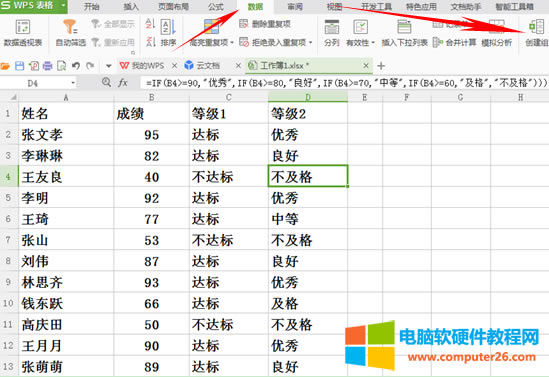Select the 等级2 header cell
The image size is (549, 377).
[x=308, y=113]
